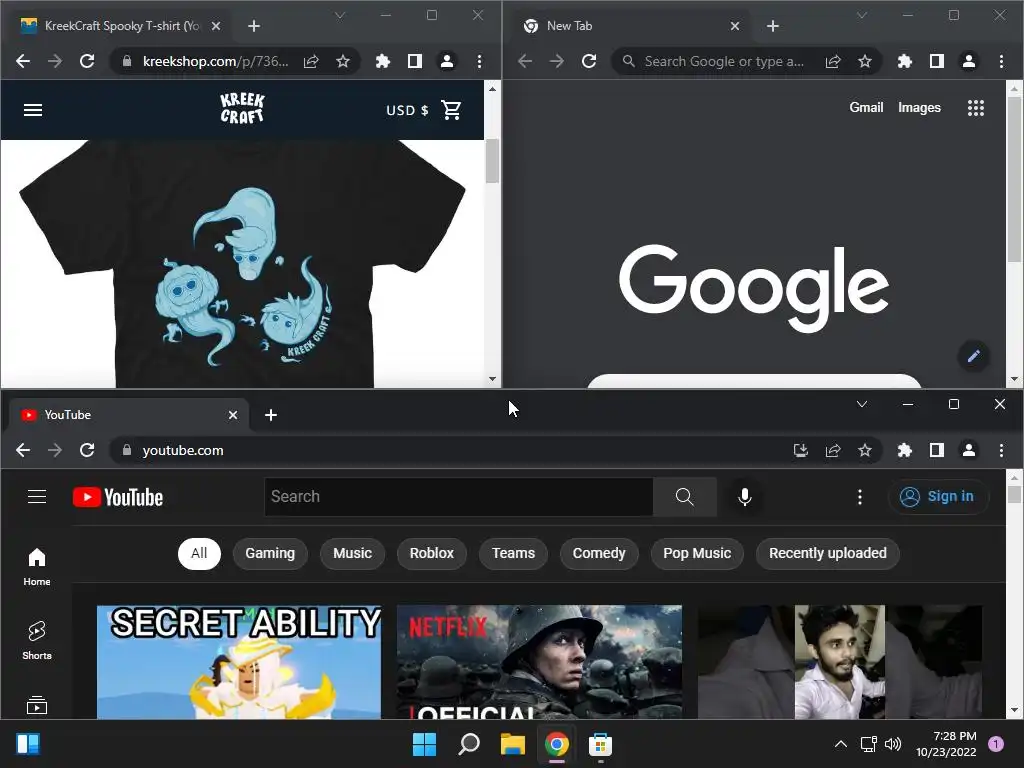Customize Chrome with the pencil button
The height and width of the screenshot is (768, 1024).
click(973, 356)
